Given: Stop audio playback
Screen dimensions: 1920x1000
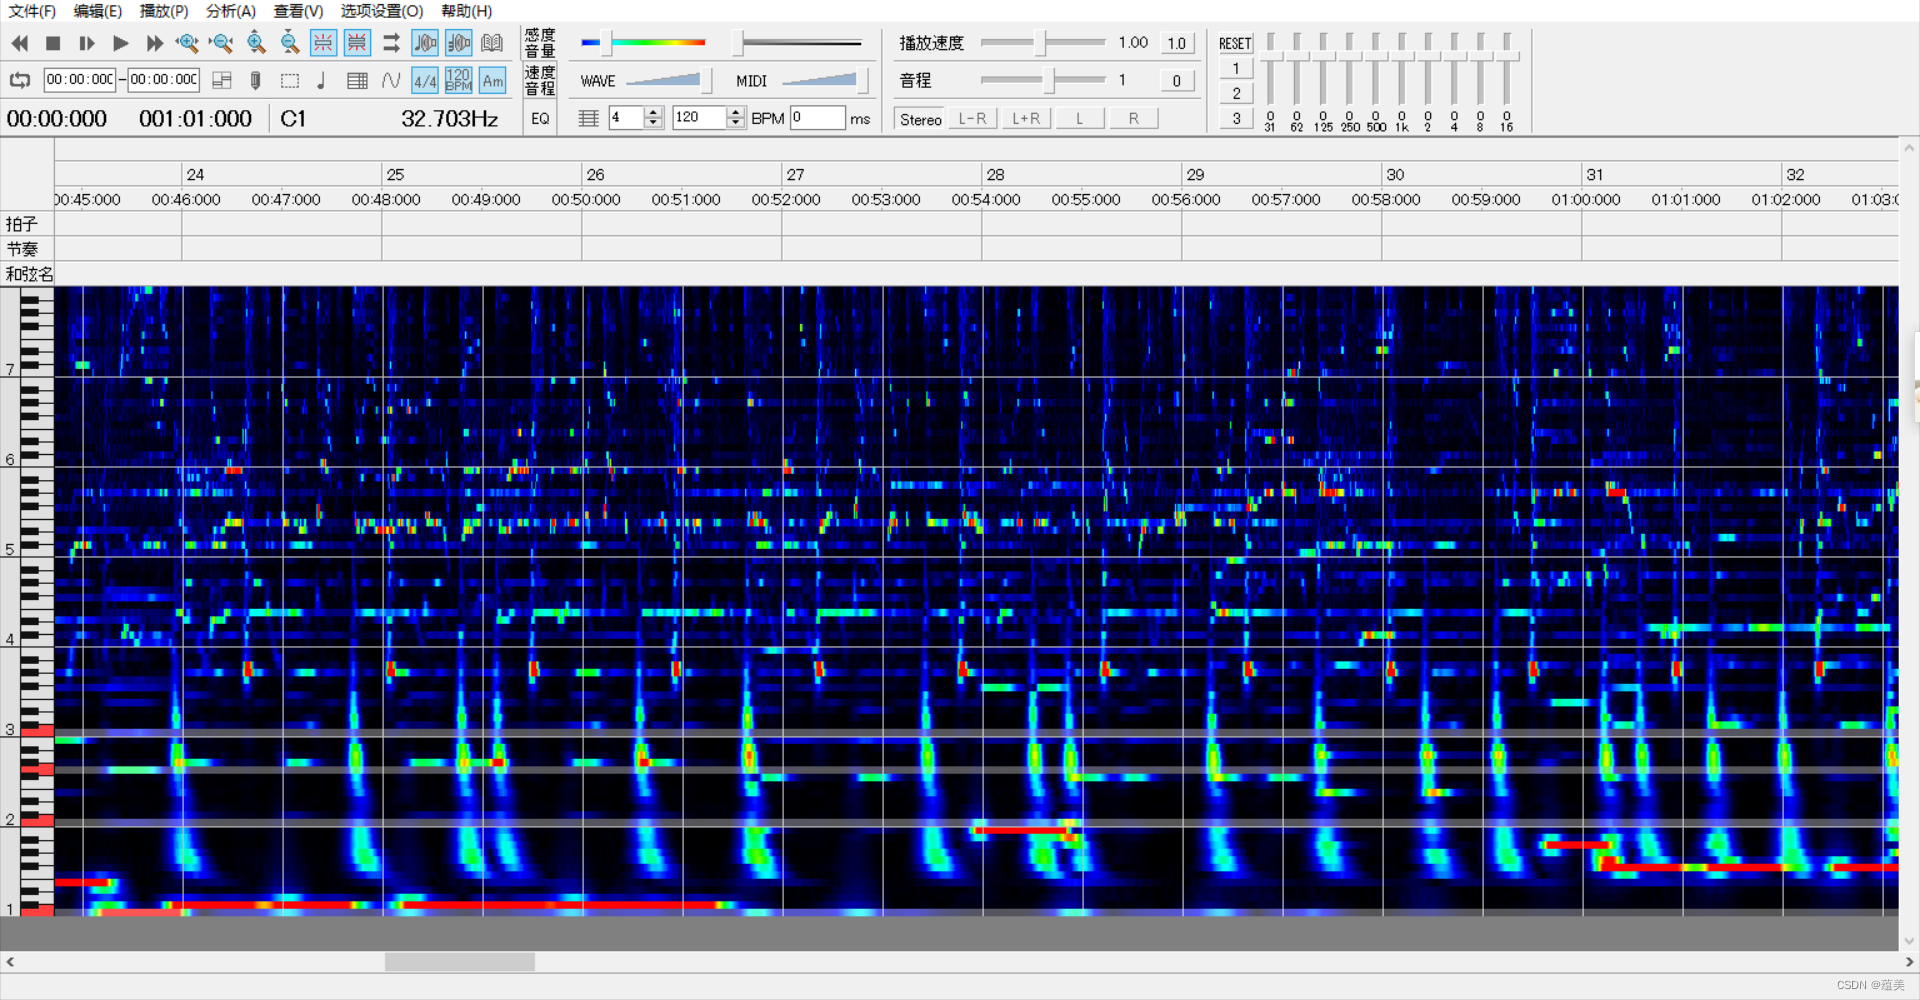Looking at the screenshot, I should [54, 43].
